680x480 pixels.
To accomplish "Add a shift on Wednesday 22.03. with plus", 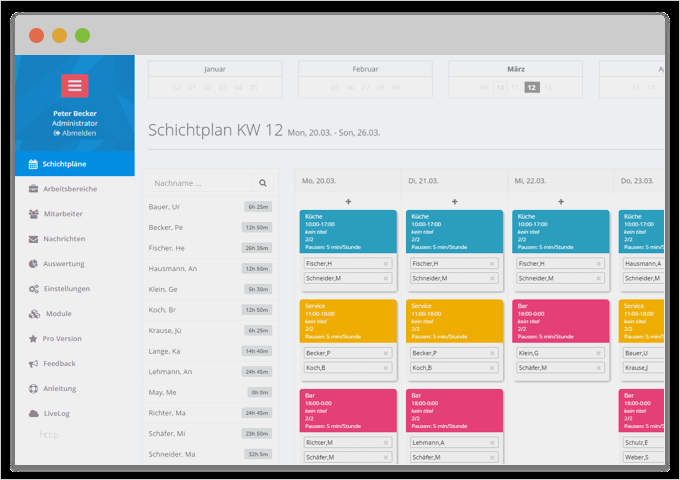I will point(561,201).
